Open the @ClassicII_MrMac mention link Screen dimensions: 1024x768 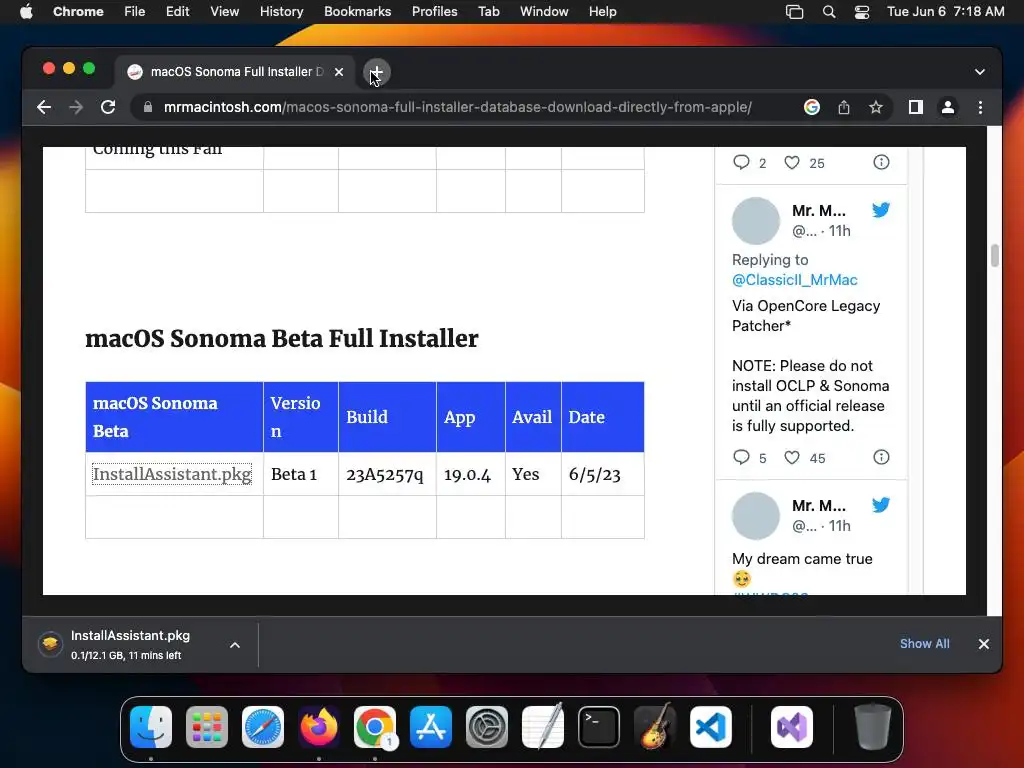coord(794,280)
